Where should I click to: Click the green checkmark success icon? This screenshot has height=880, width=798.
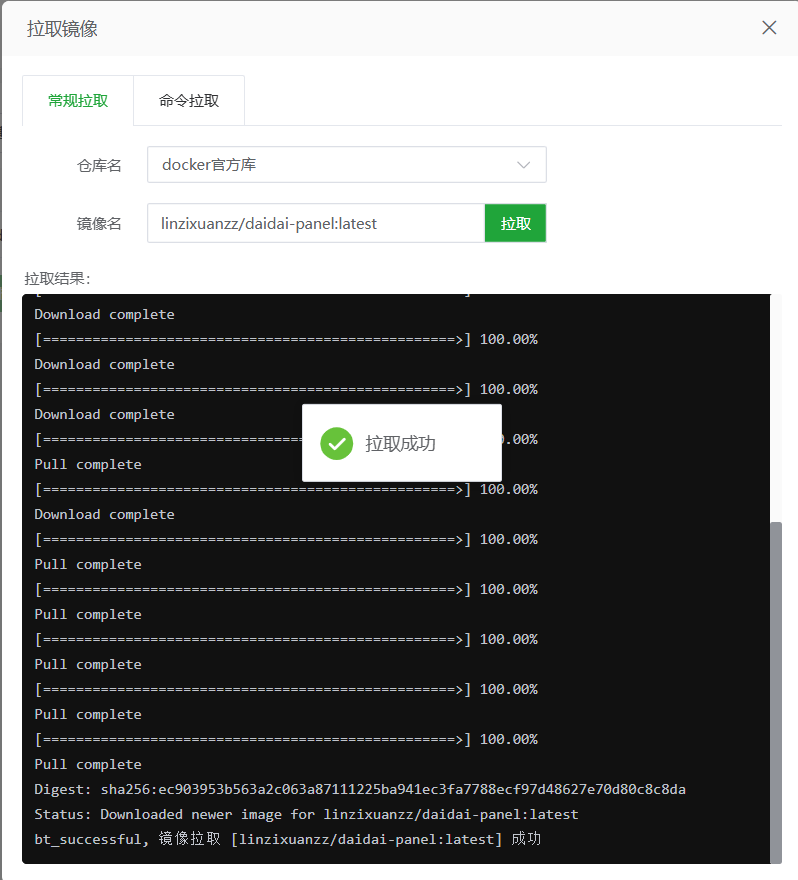point(337,443)
